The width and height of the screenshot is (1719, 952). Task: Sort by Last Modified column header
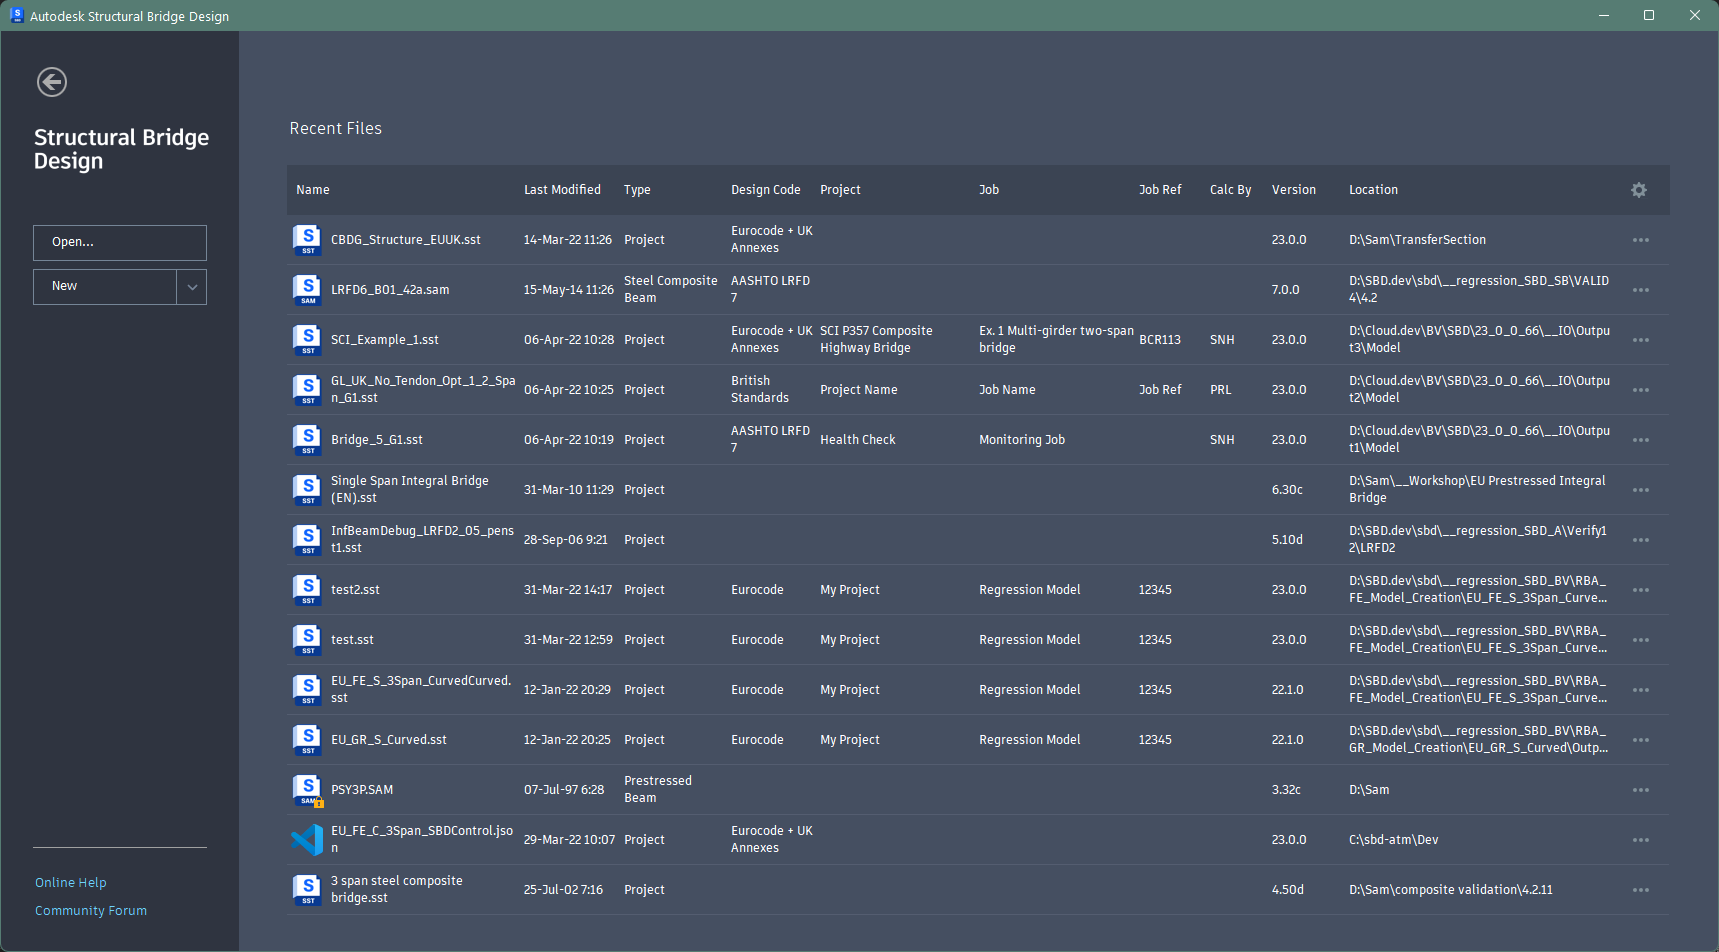coord(562,190)
